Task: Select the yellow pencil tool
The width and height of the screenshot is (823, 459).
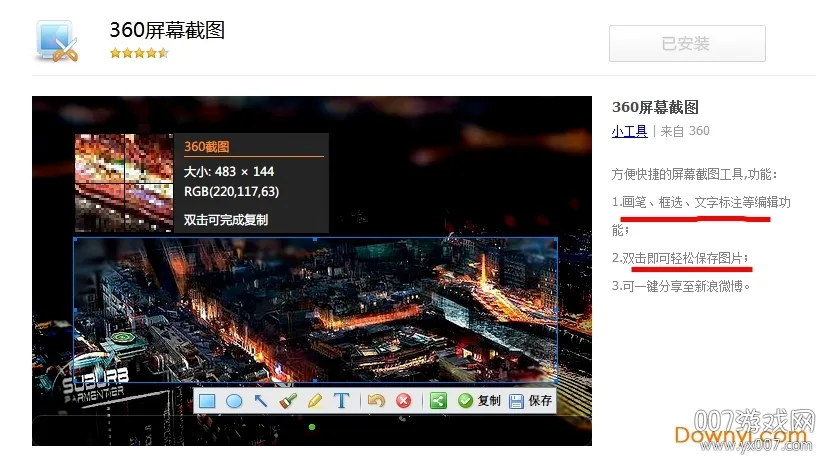Action: [315, 401]
